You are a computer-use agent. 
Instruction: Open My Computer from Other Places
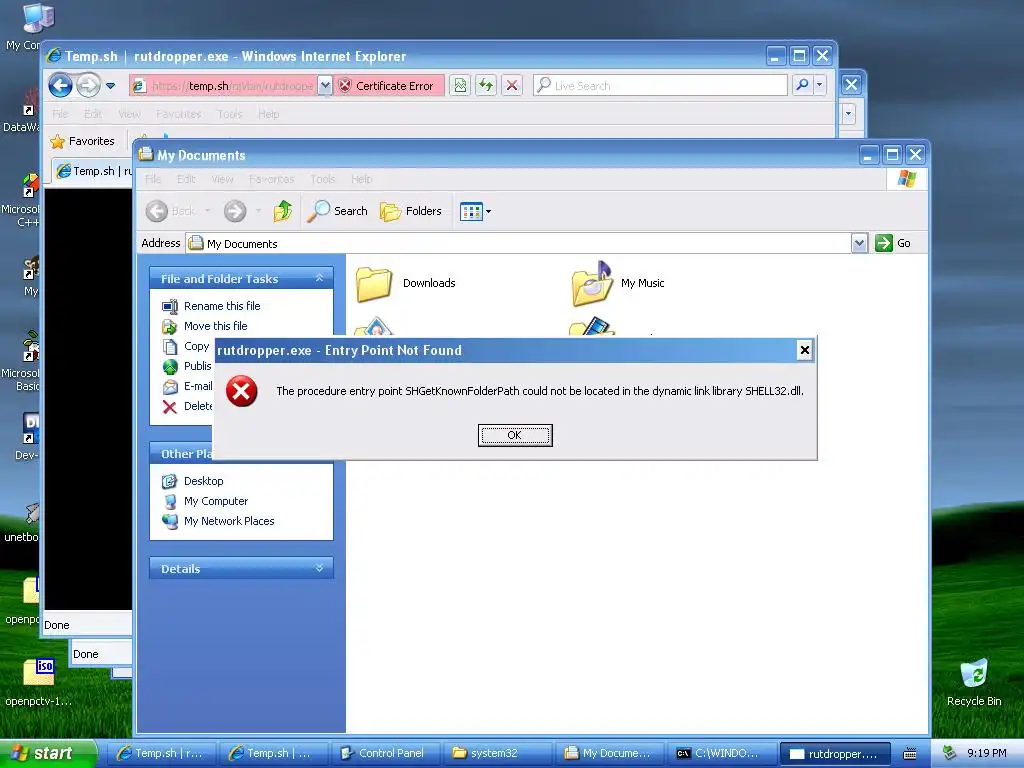pyautogui.click(x=216, y=501)
